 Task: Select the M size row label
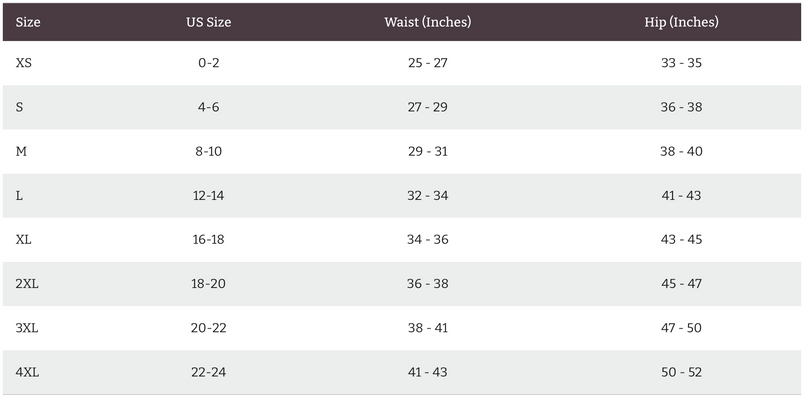pyautogui.click(x=22, y=151)
